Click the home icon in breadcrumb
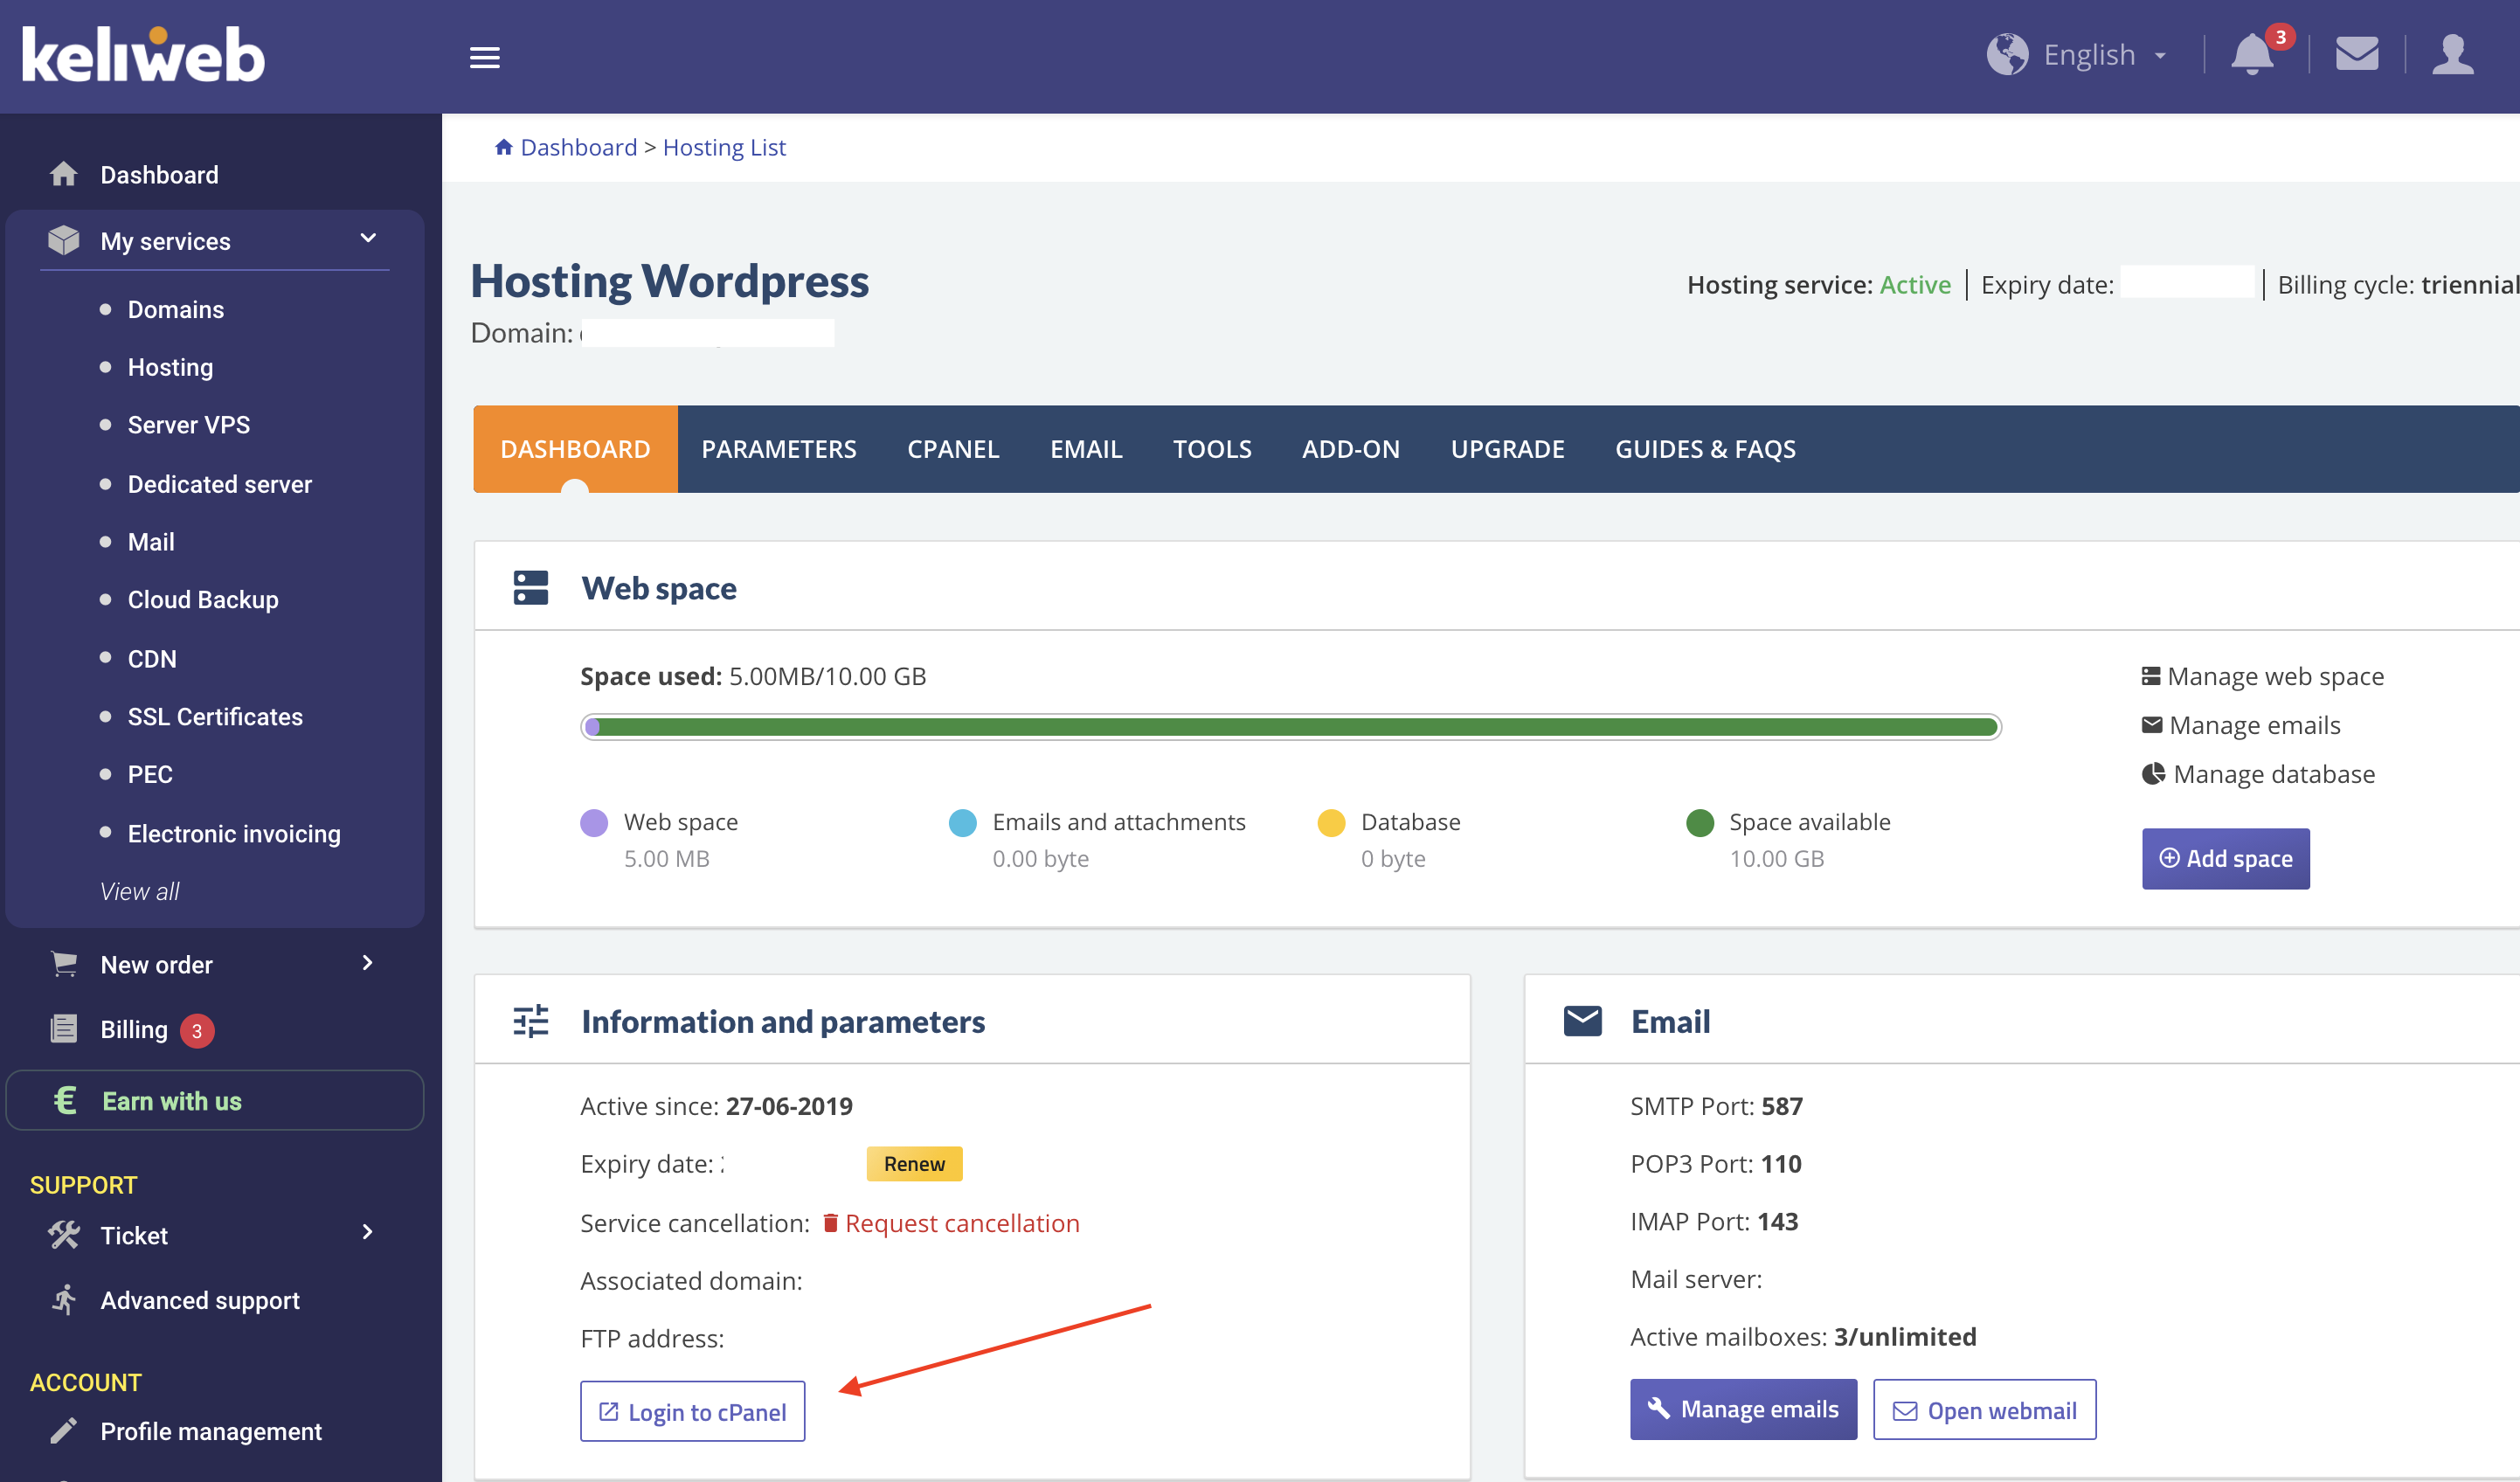This screenshot has width=2520, height=1482. tap(504, 147)
